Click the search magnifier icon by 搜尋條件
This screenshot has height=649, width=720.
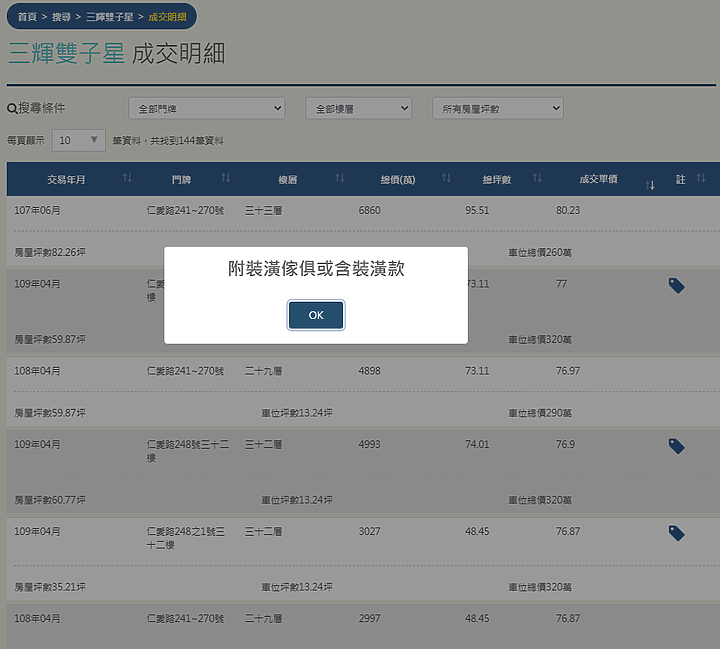12,109
